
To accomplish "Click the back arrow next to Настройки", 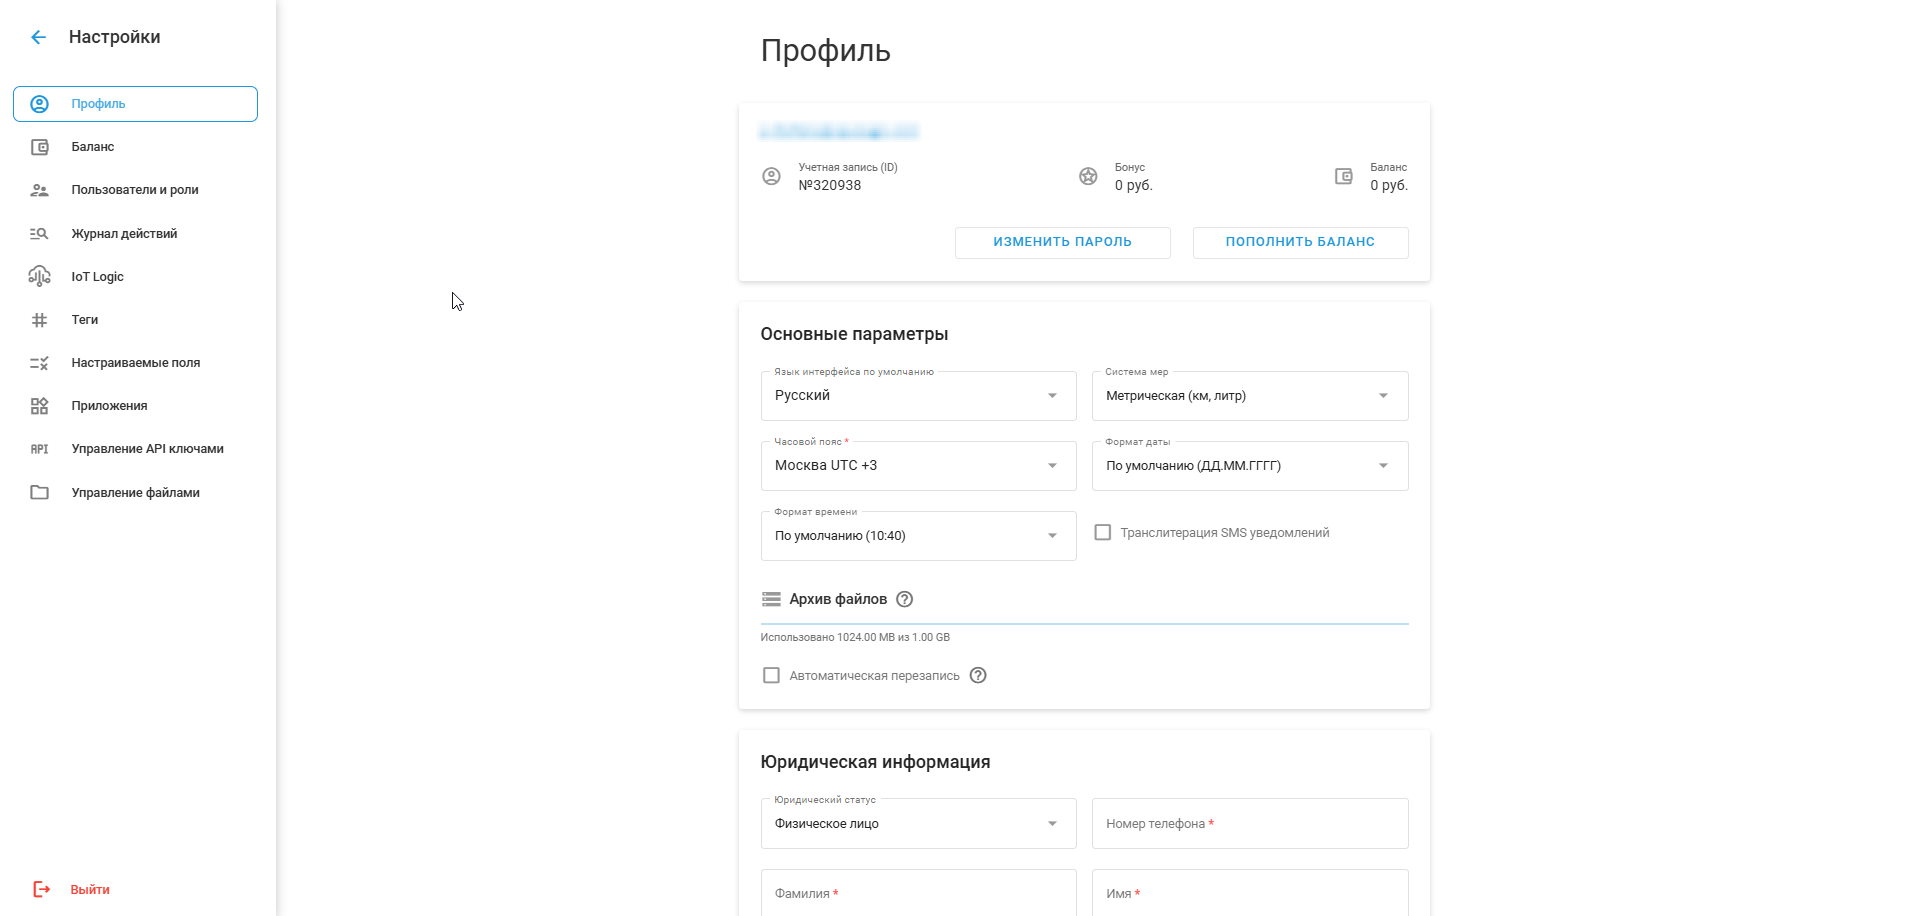I will click(38, 37).
